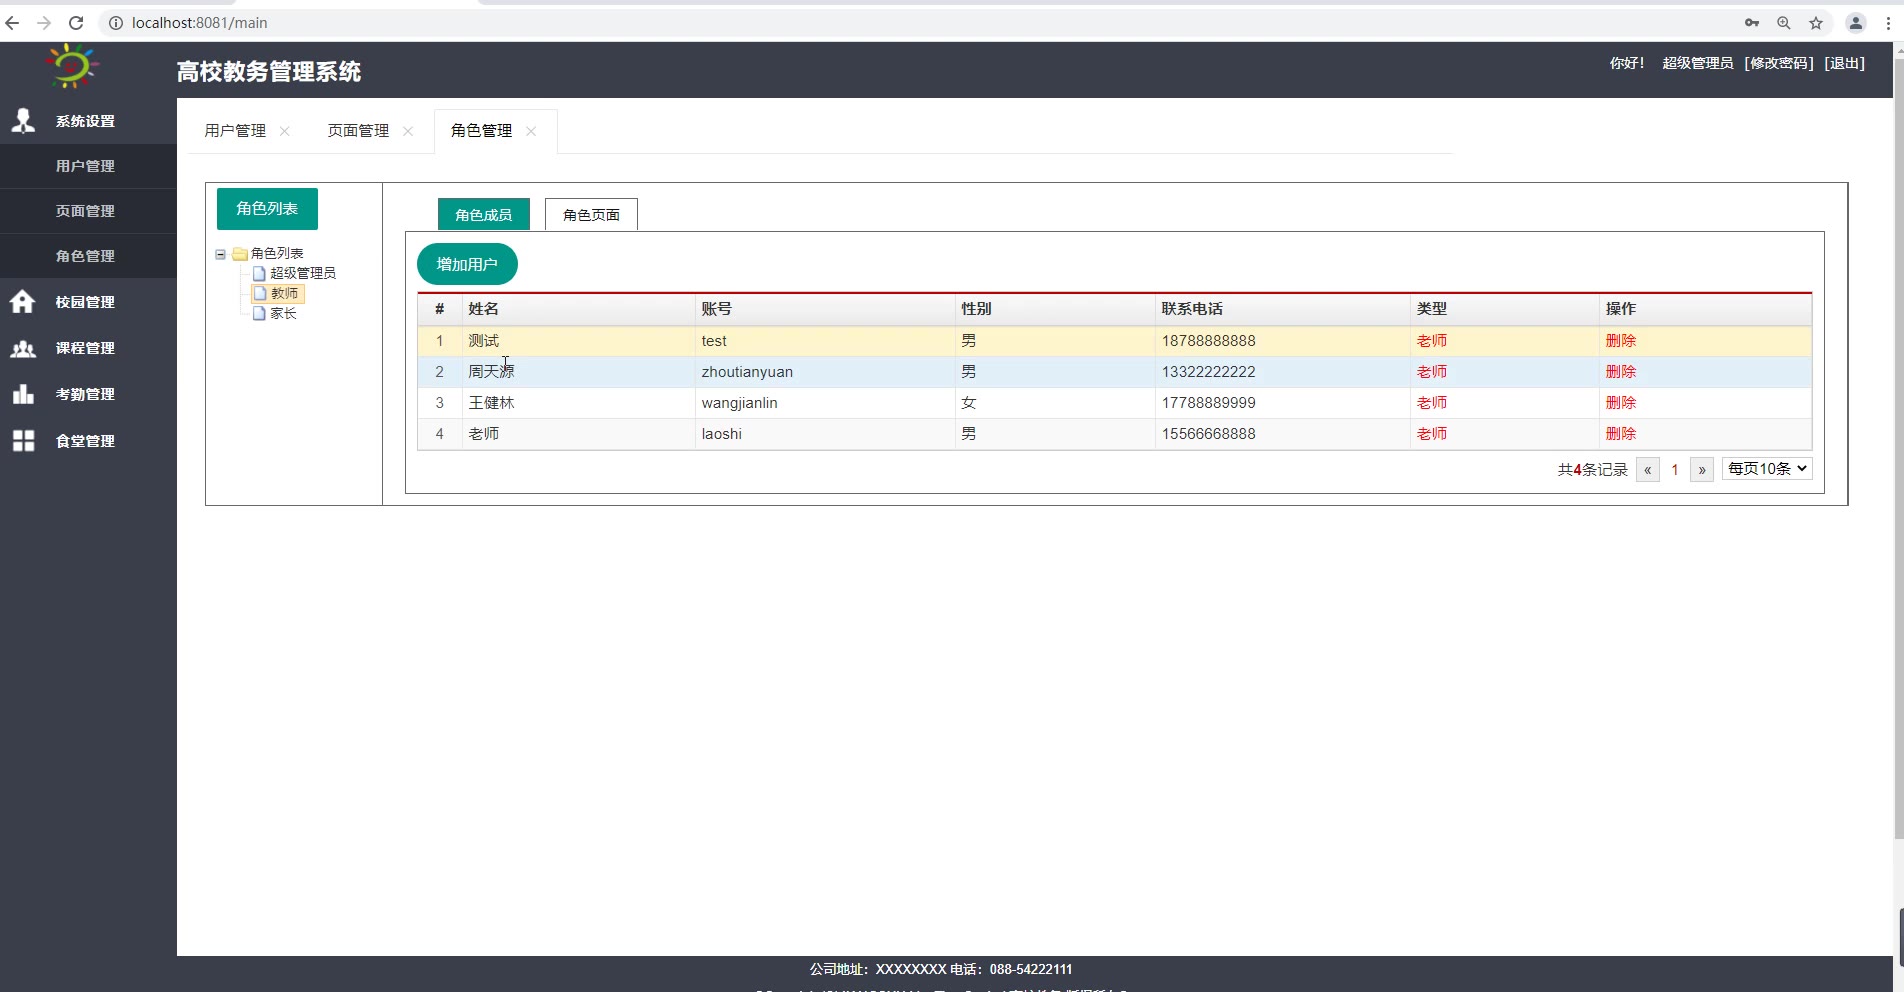Screen dimensions: 1904x992
Task: Reload the page with refresh icon
Action: point(76,23)
